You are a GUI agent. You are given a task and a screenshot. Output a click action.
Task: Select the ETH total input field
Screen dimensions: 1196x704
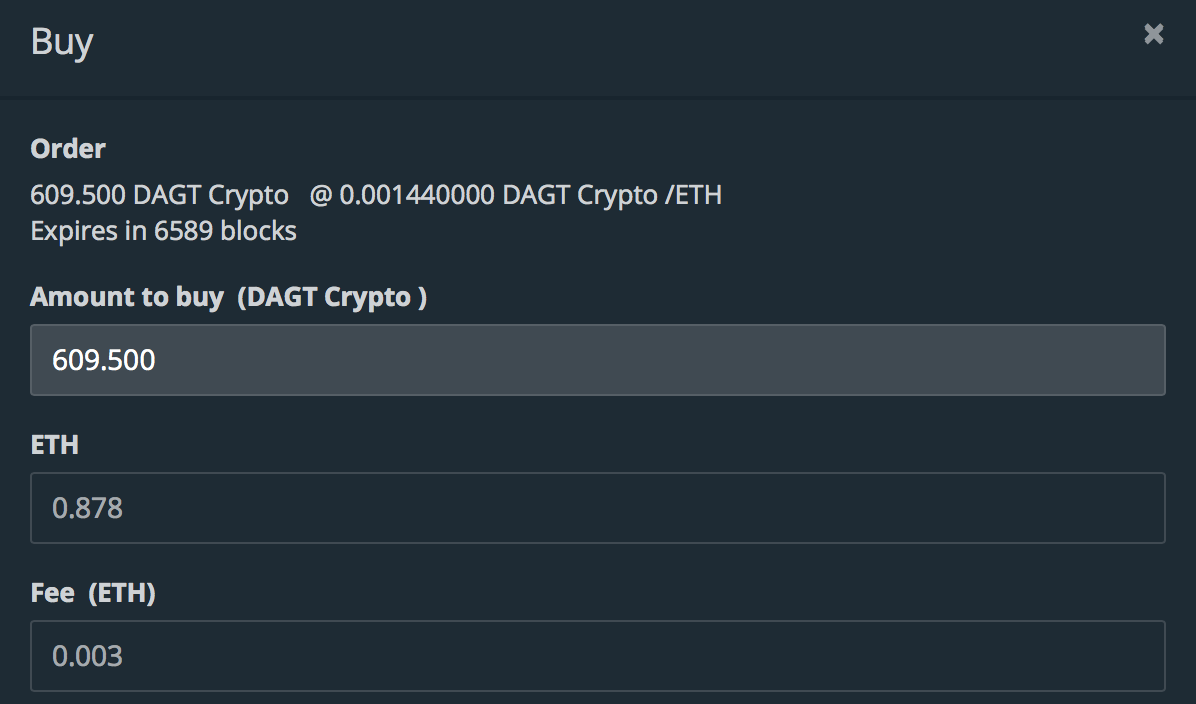coord(597,508)
